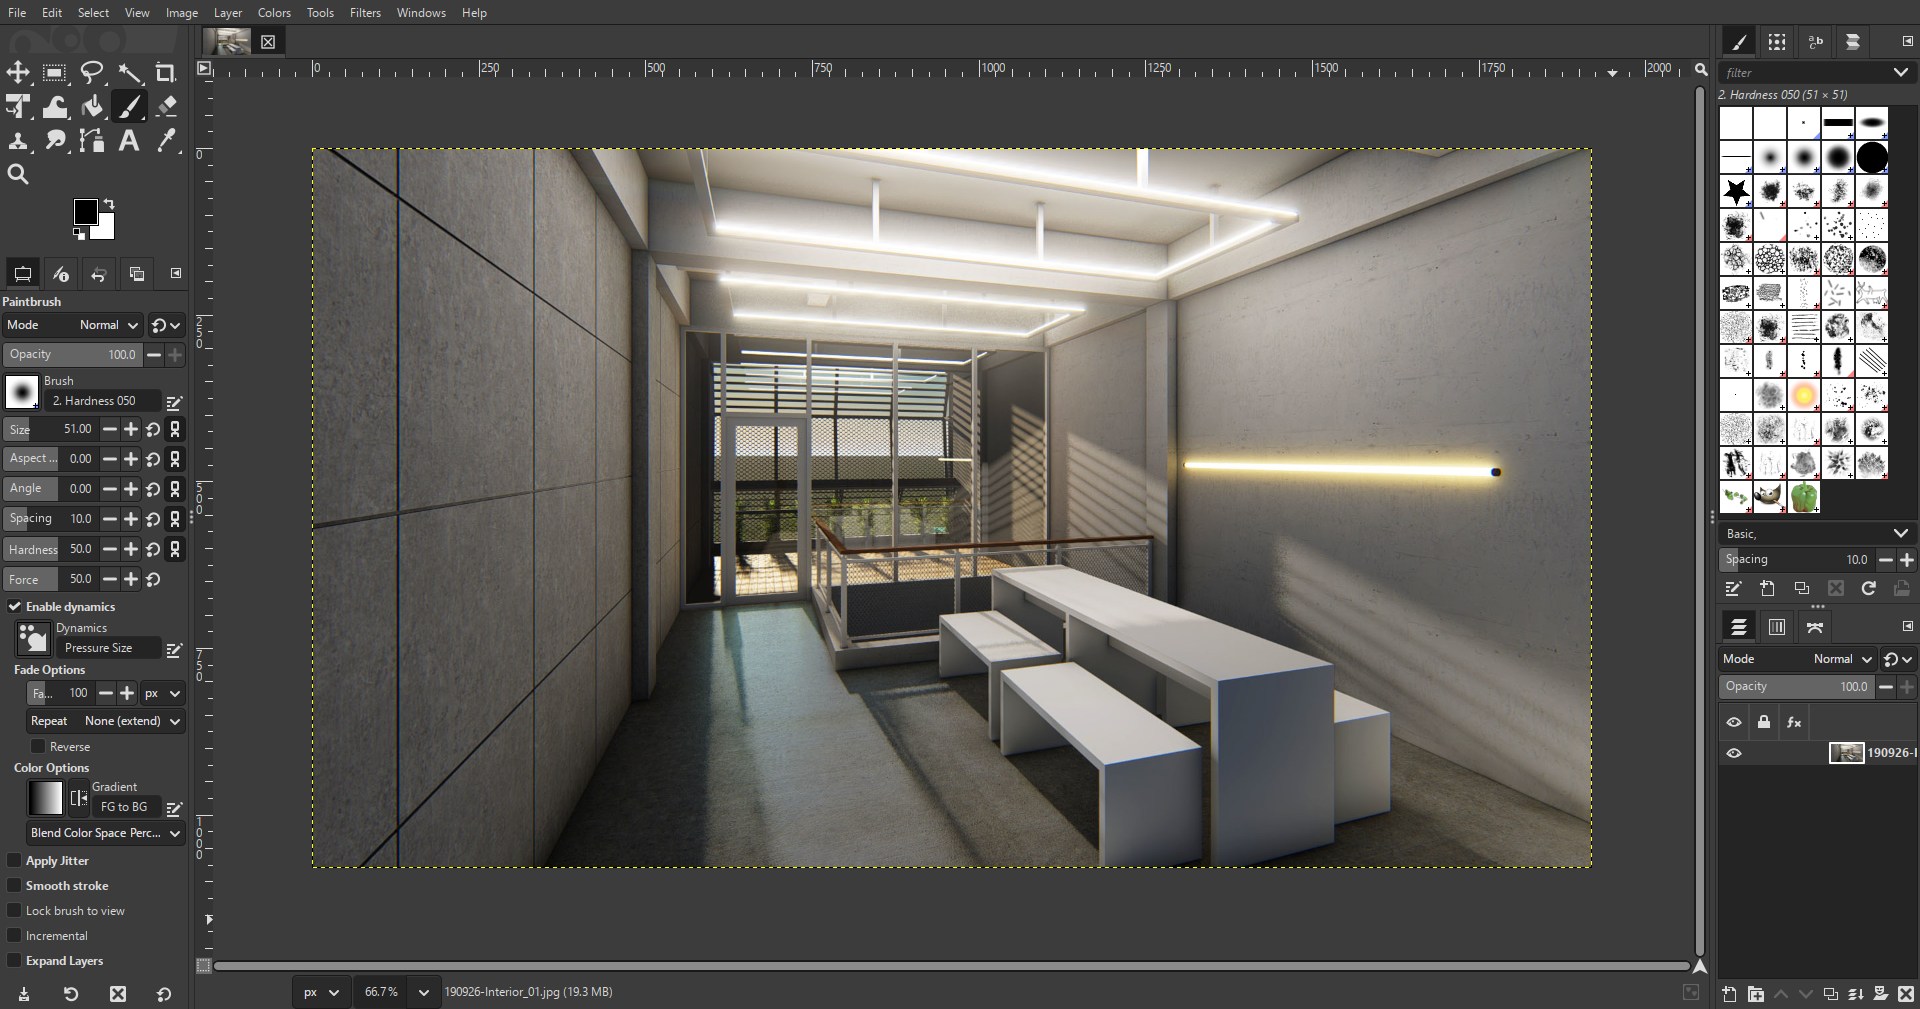The image size is (1920, 1009).
Task: Click the FG to BG gradient name
Action: point(124,807)
